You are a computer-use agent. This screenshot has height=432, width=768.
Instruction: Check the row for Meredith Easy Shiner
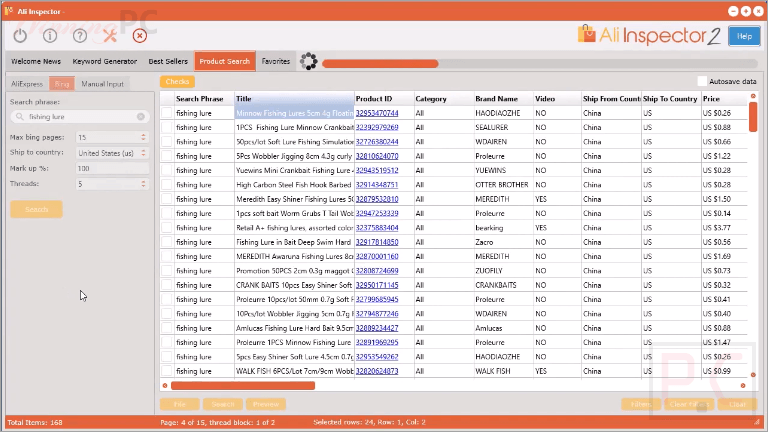pyautogui.click(x=167, y=199)
